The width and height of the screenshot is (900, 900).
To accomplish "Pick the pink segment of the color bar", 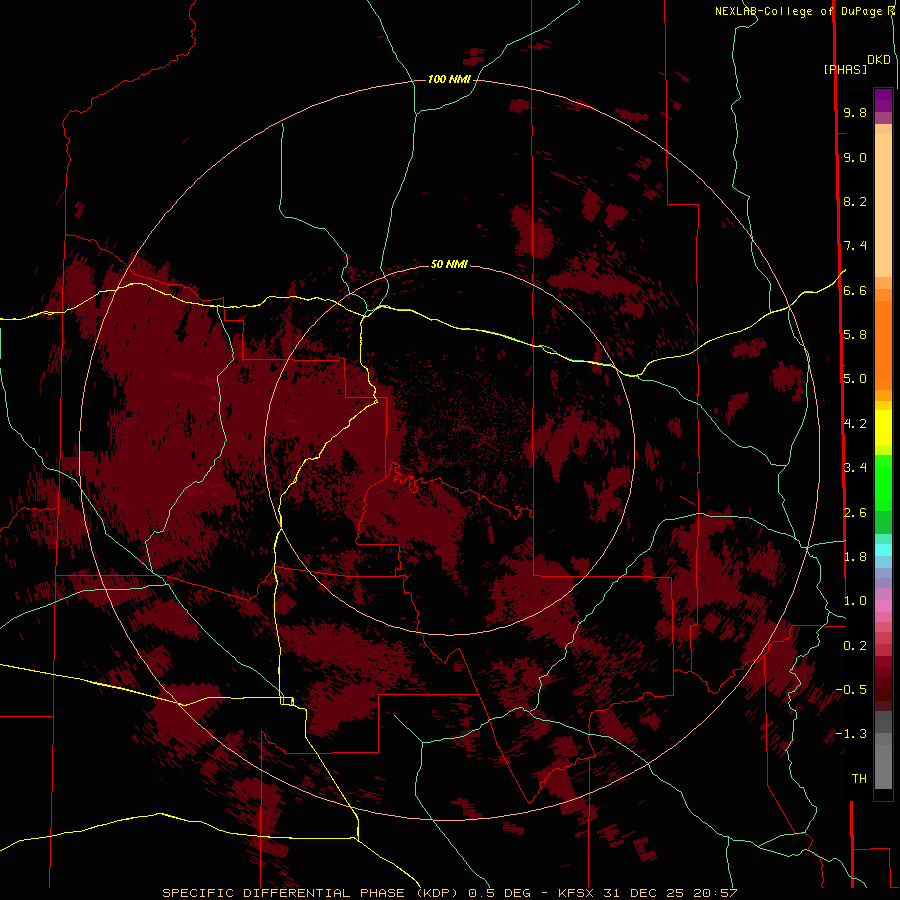I will point(883,606).
